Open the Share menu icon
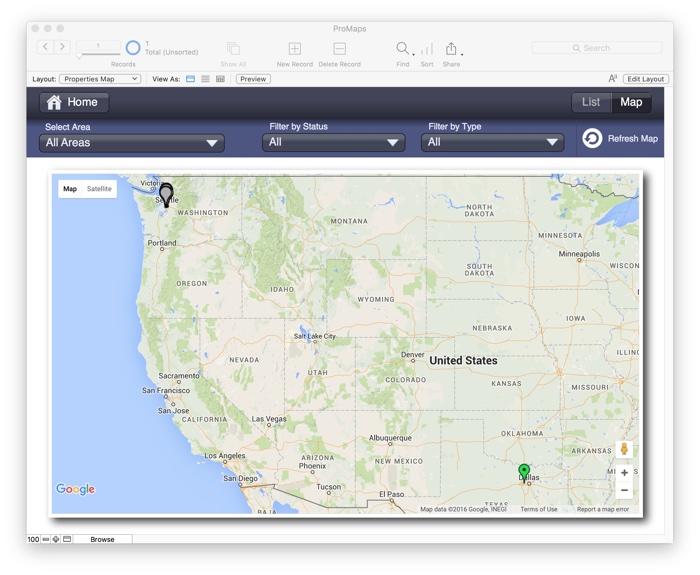 451,48
